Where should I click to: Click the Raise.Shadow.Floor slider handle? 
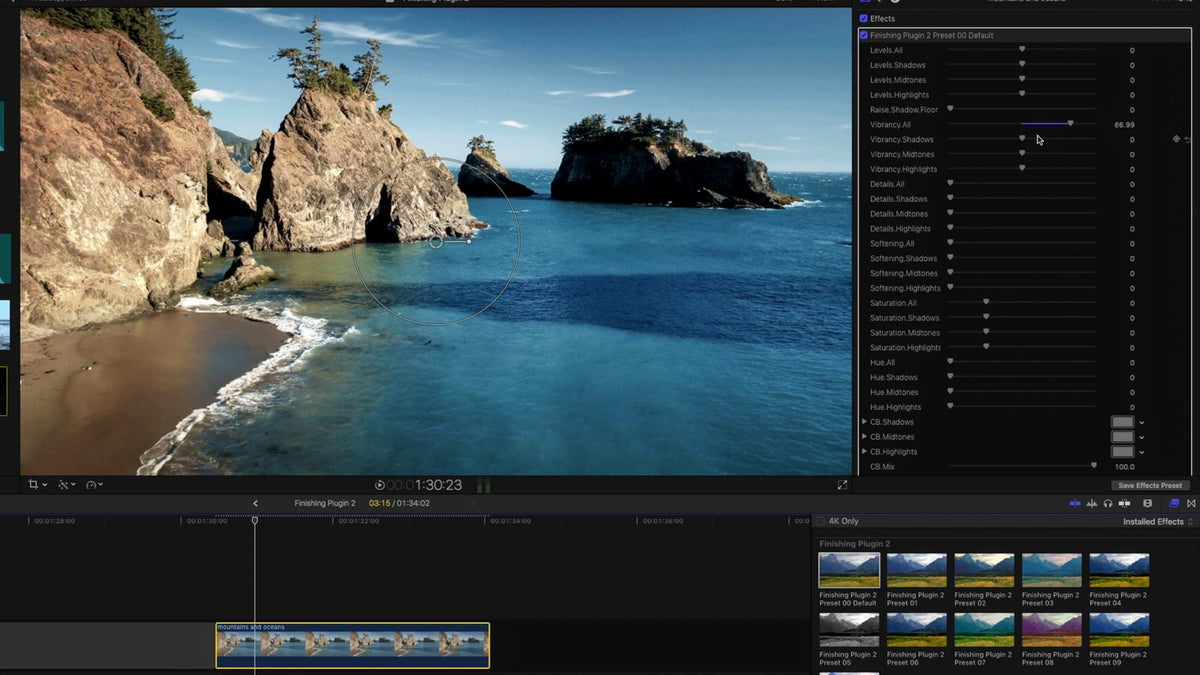click(x=950, y=109)
